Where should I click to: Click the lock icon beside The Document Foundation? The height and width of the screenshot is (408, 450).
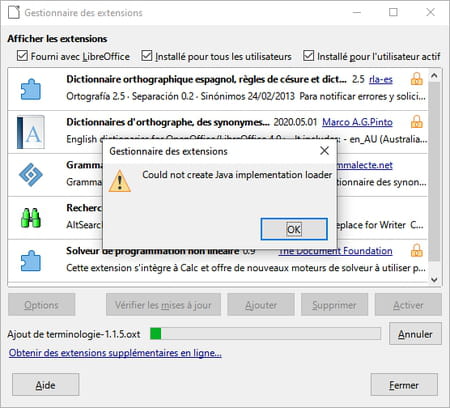[x=417, y=250]
